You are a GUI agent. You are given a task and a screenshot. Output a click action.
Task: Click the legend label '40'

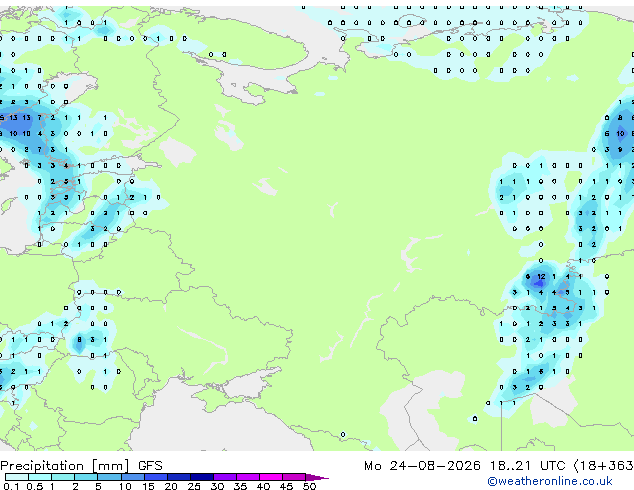pos(263,486)
